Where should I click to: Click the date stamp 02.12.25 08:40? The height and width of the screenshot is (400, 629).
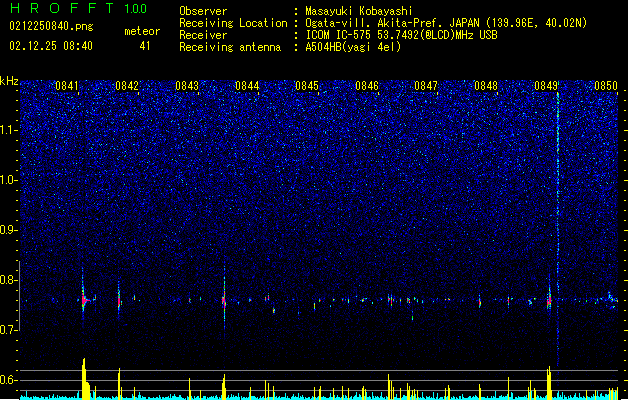coord(51,46)
